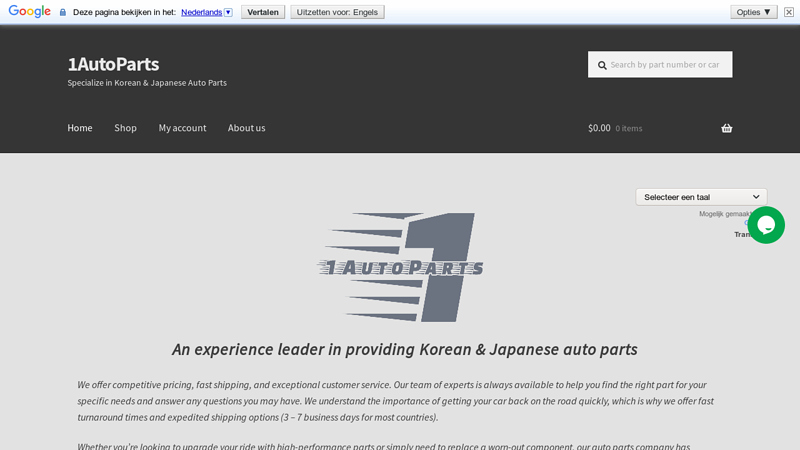The width and height of the screenshot is (800, 450).
Task: Open the green chat bubble widget
Action: [x=766, y=225]
